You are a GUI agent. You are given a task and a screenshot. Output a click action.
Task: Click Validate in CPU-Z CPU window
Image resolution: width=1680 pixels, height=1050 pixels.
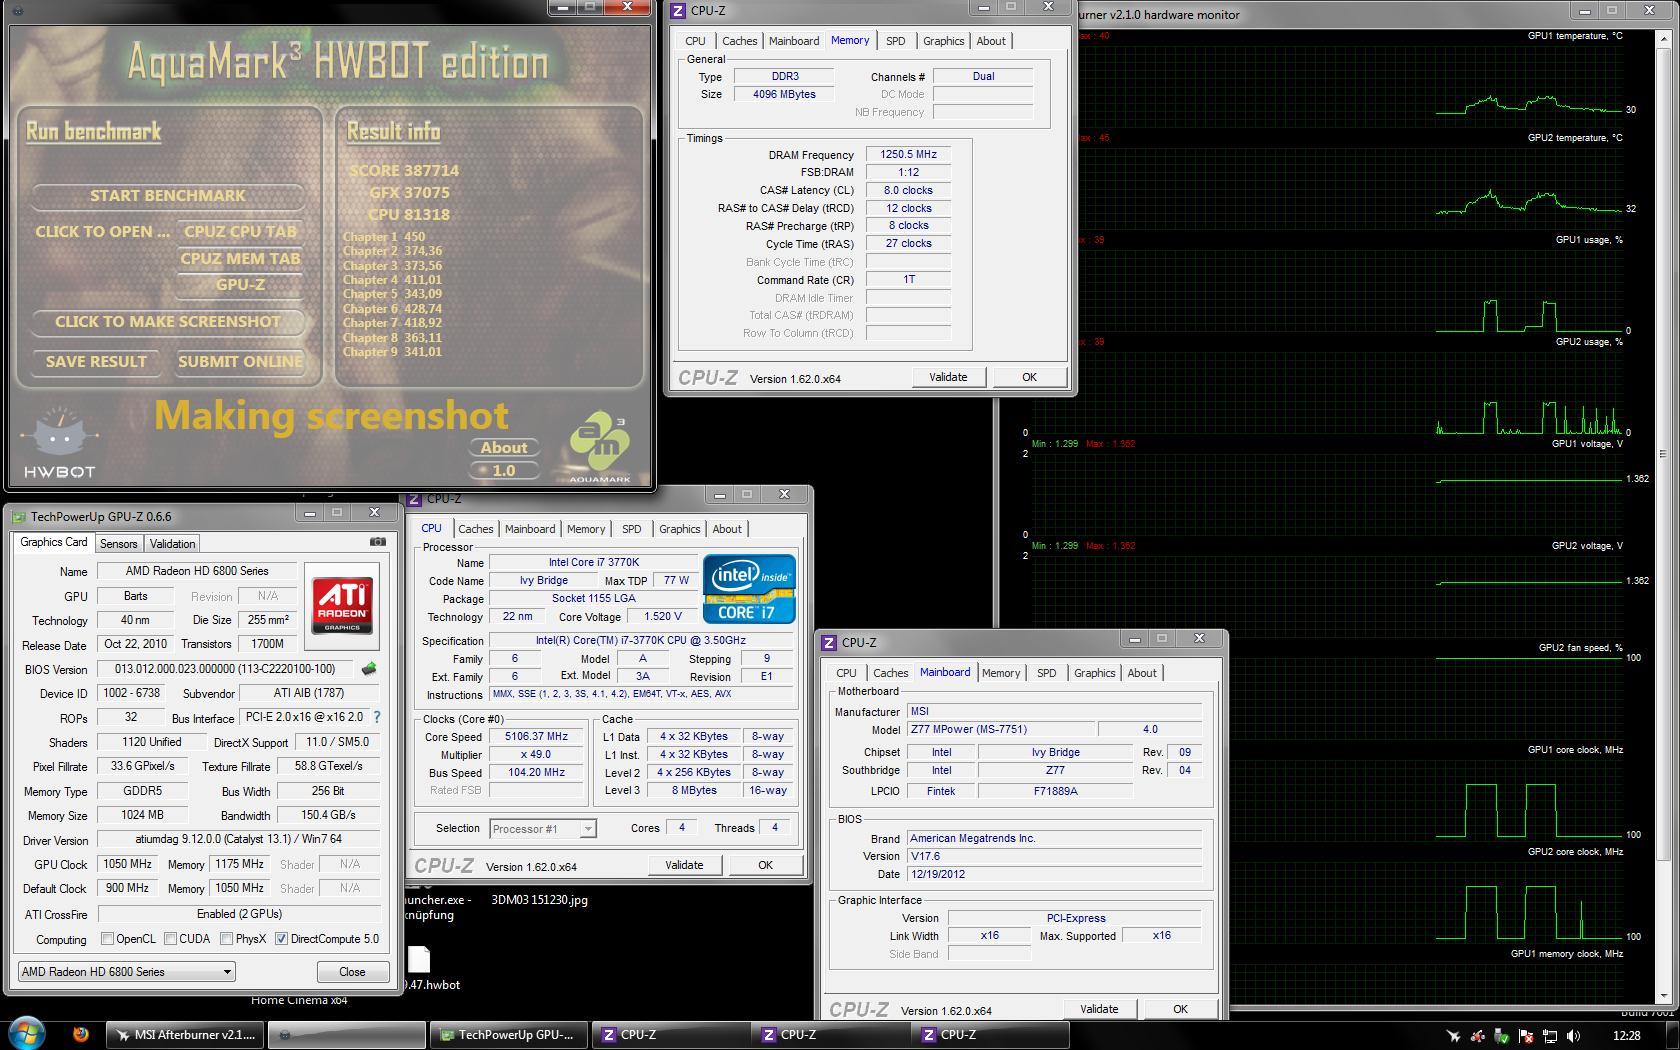click(684, 865)
